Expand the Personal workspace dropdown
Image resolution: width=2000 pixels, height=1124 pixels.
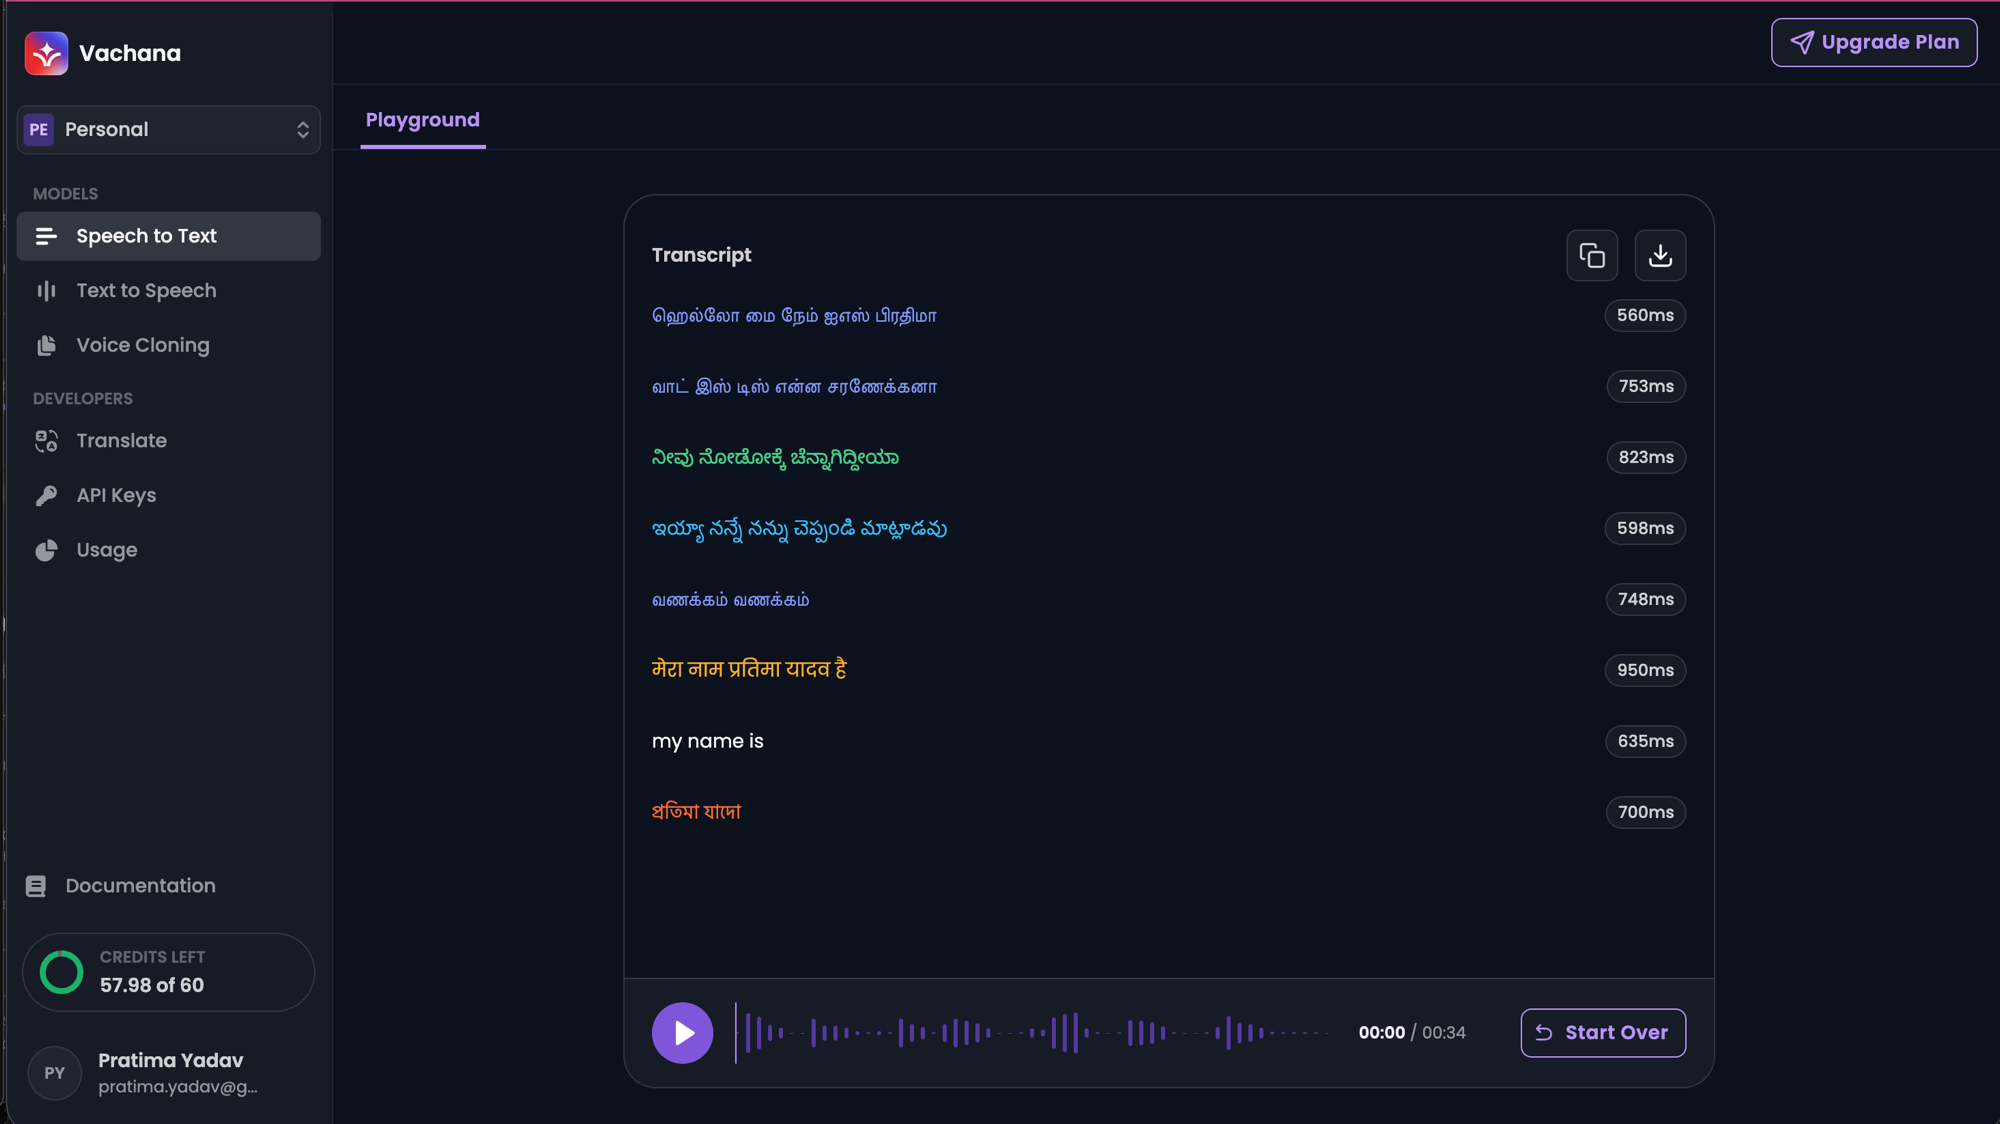click(169, 130)
